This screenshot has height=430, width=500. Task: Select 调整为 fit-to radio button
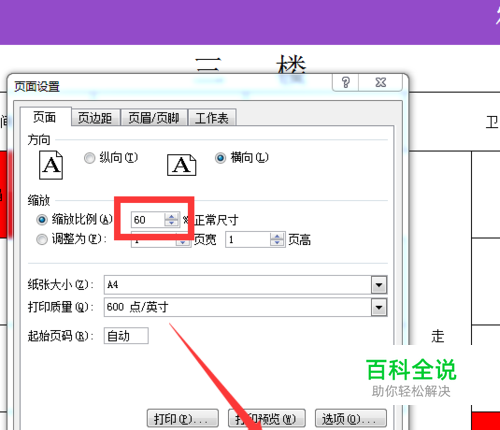[x=42, y=239]
